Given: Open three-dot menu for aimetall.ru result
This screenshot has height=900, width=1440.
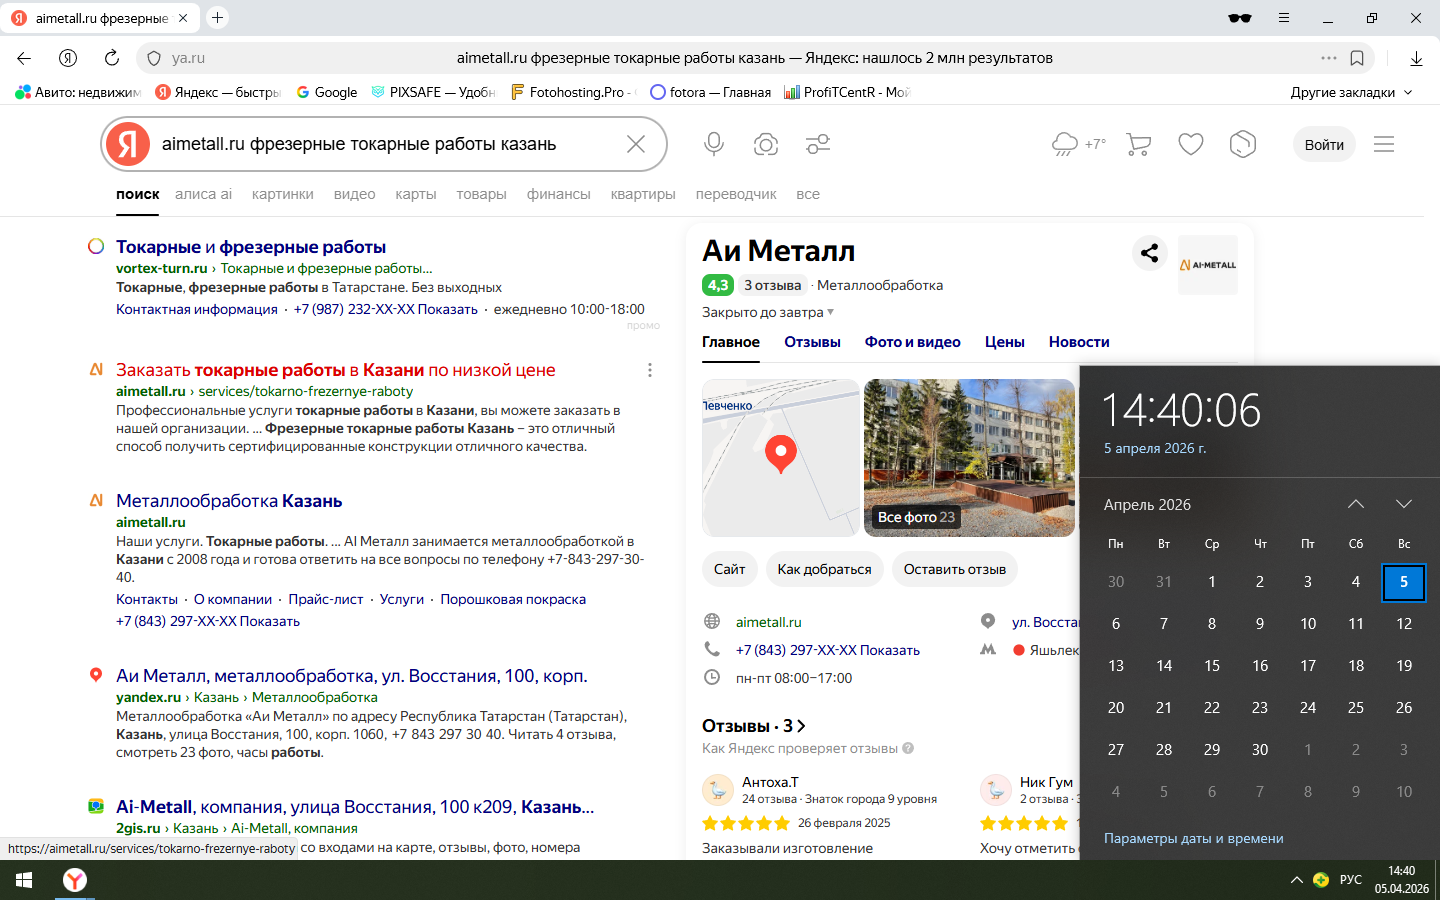Looking at the screenshot, I should tap(650, 370).
